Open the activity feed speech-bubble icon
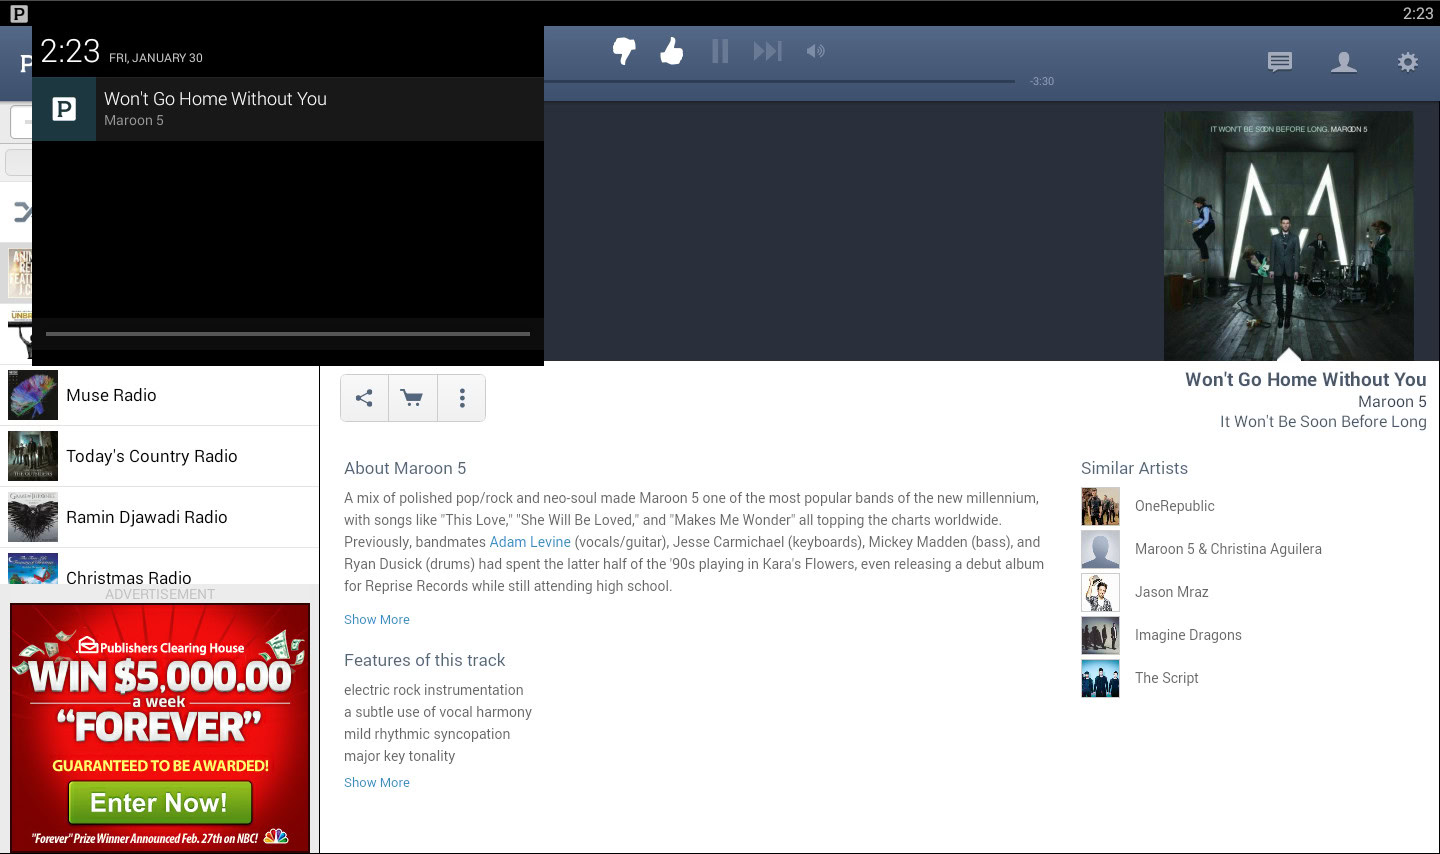Screen dimensions: 1440x854 point(1280,62)
